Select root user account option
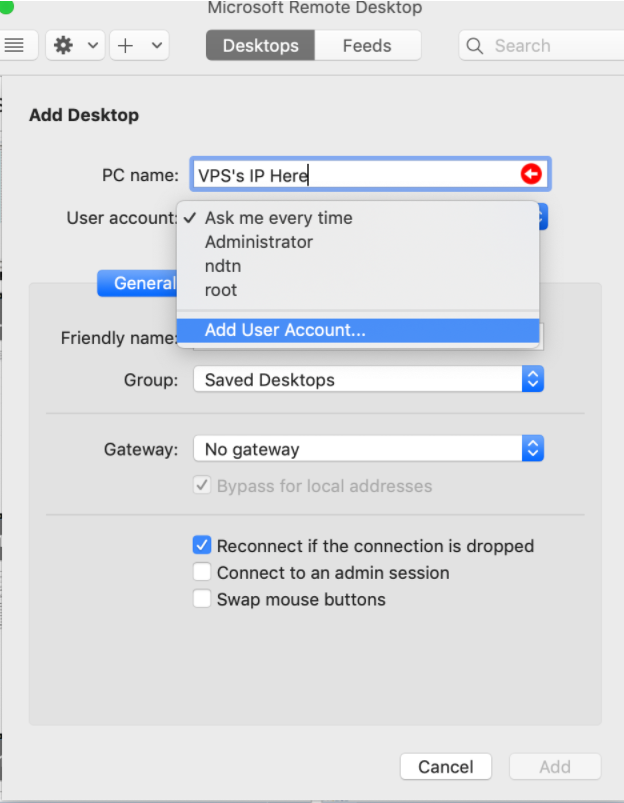This screenshot has width=624, height=803. (221, 290)
